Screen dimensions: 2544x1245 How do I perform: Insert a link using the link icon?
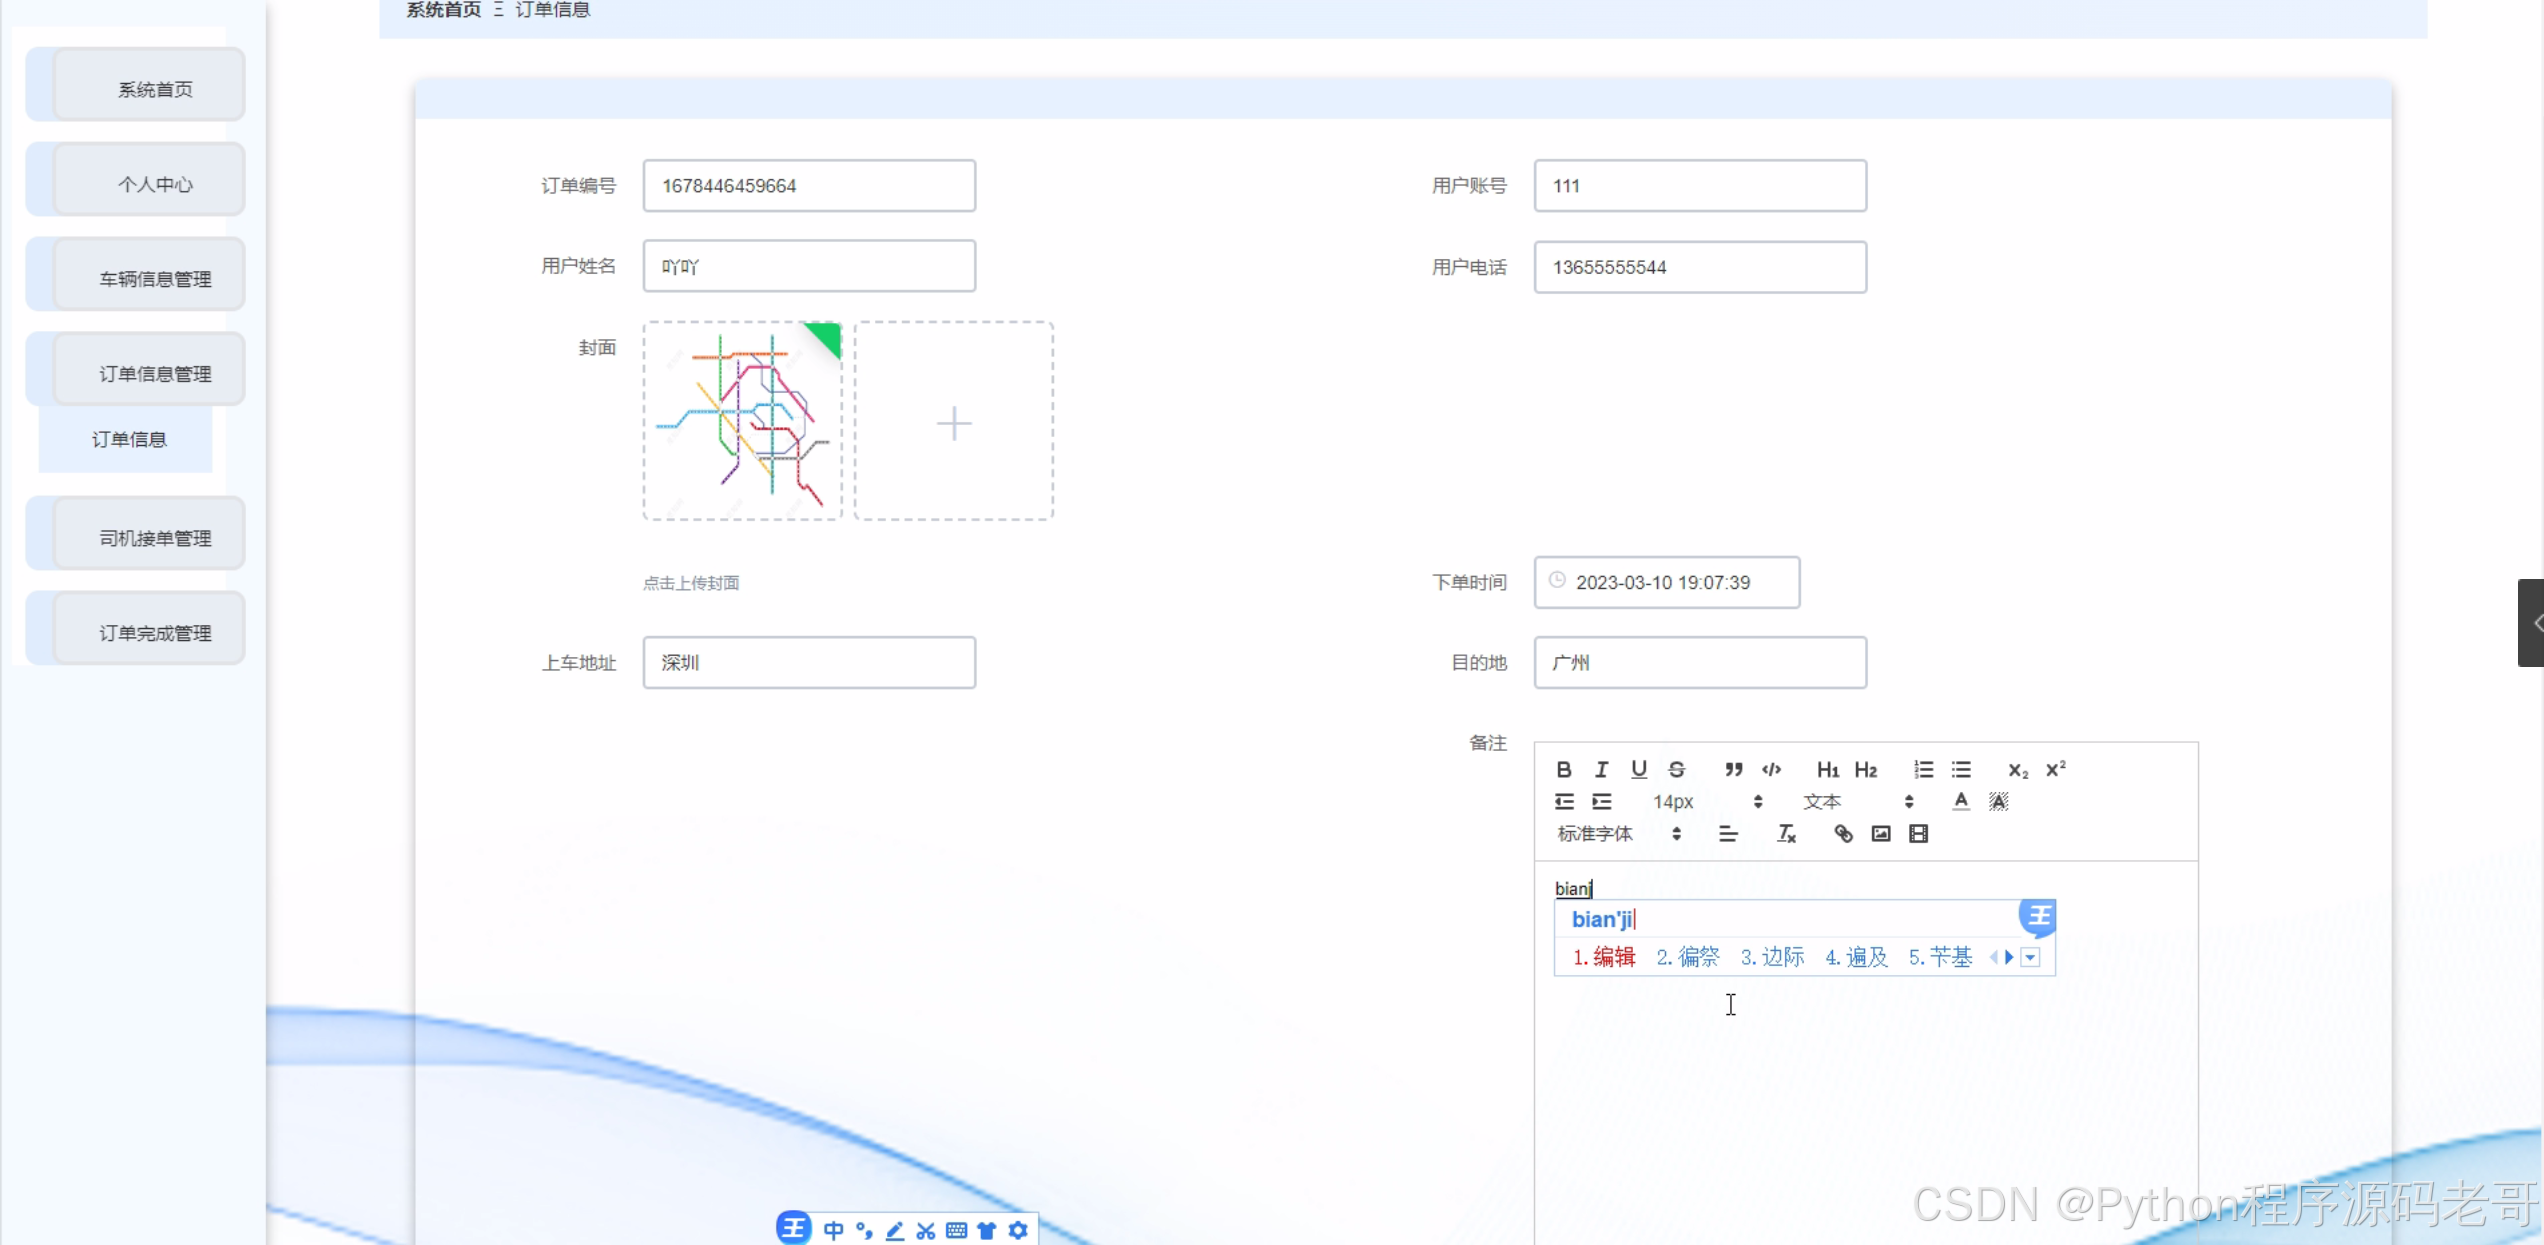[x=1843, y=834]
